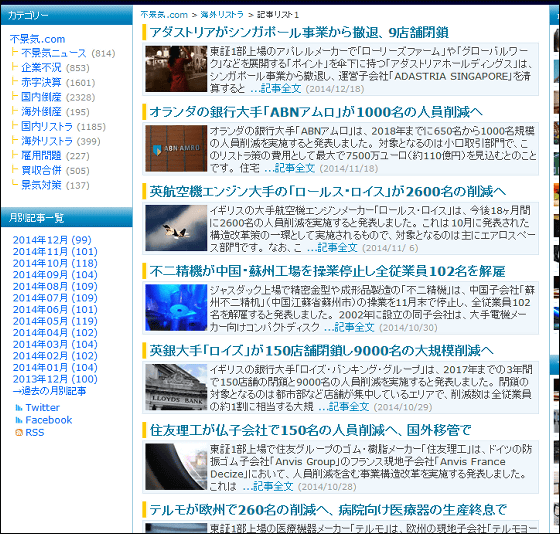
Task: Open 2014年03月 monthly archive
Action: [55, 344]
